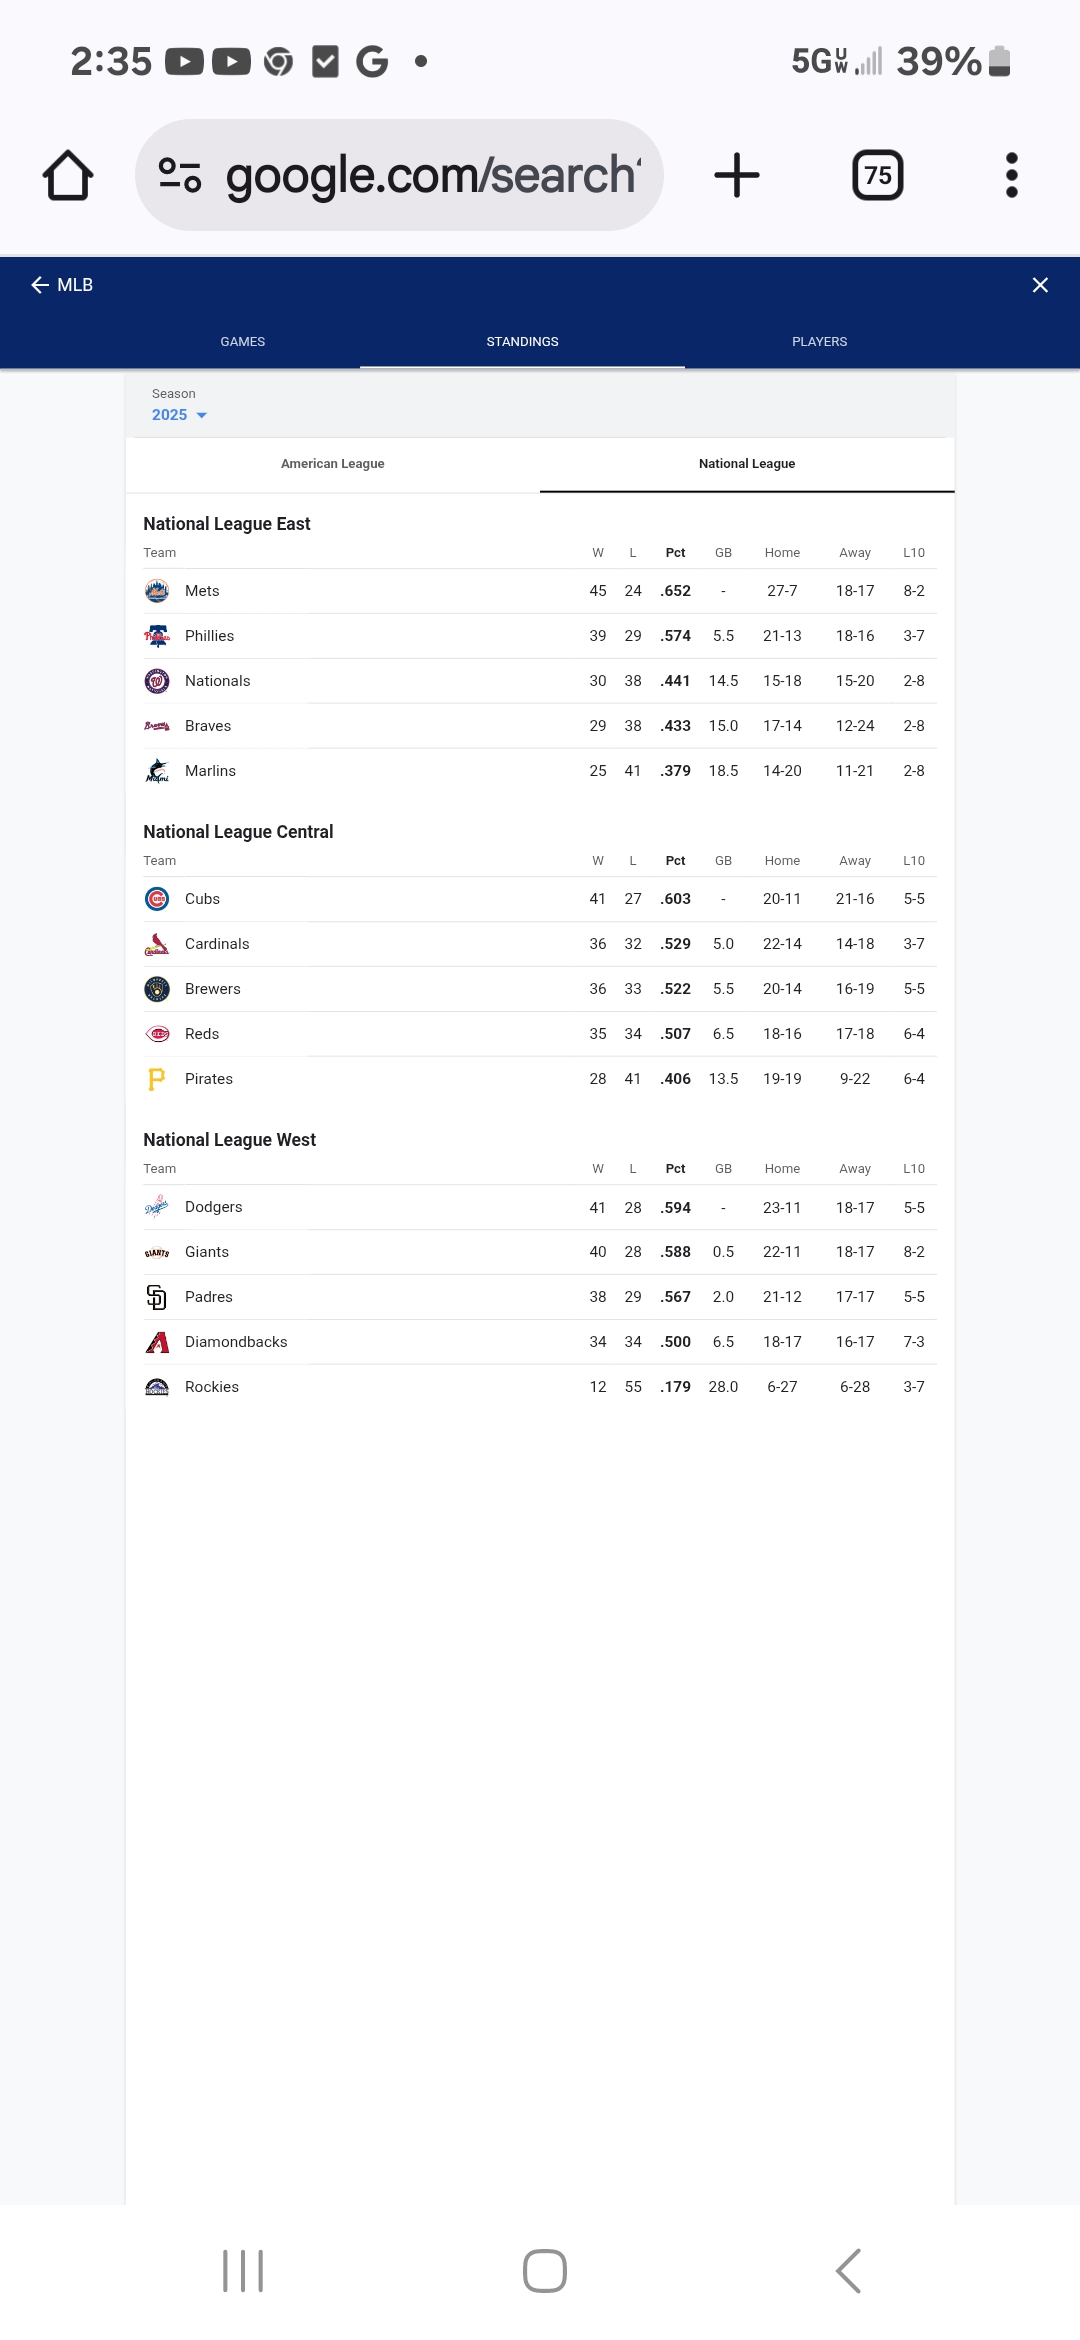Tap the site settings icon in address bar
Screen dimensions: 1080x2340
pos(180,175)
